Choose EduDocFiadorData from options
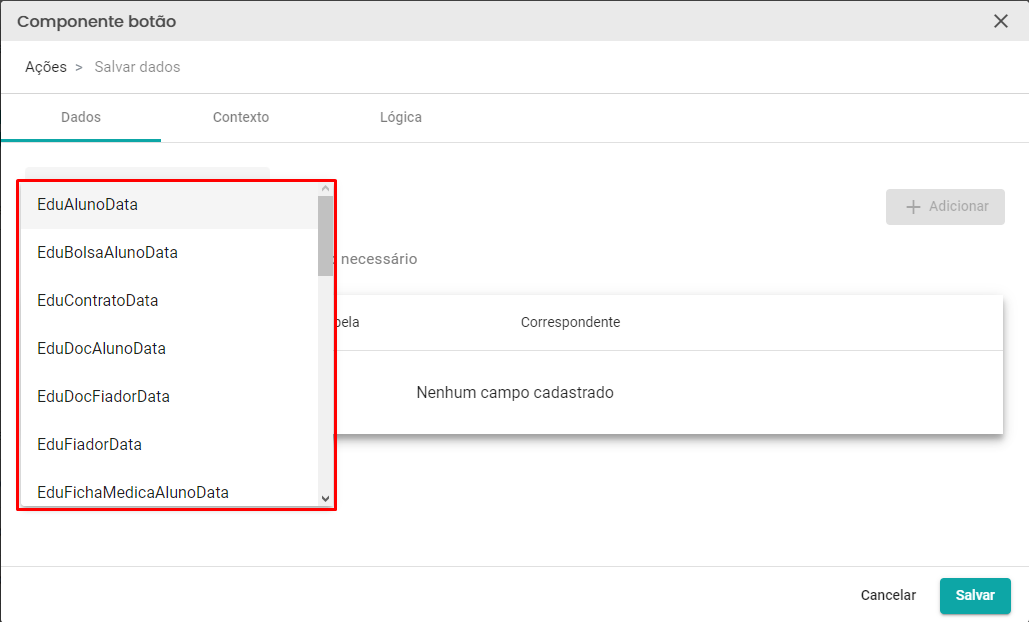 tap(169, 396)
